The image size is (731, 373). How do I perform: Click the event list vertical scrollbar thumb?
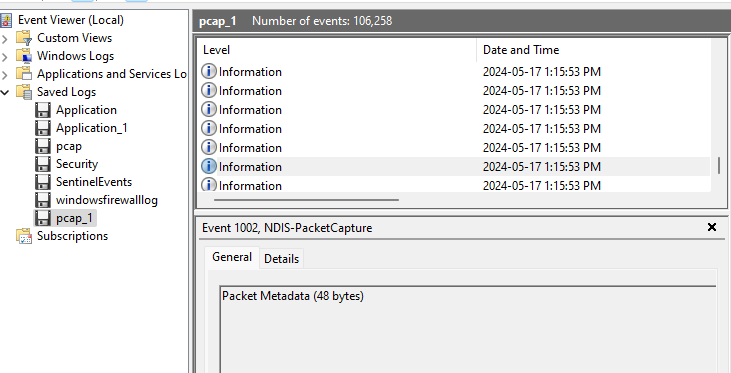(x=719, y=166)
